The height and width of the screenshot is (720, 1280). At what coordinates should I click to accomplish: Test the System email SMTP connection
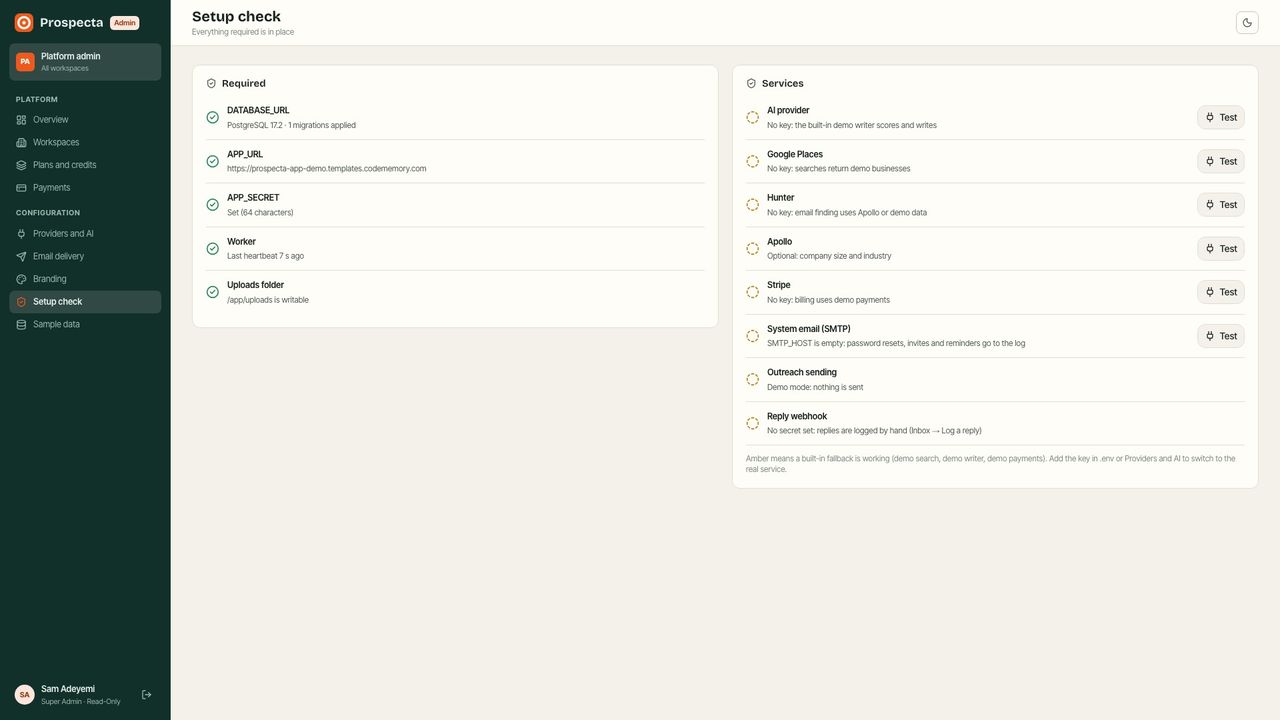(1221, 336)
